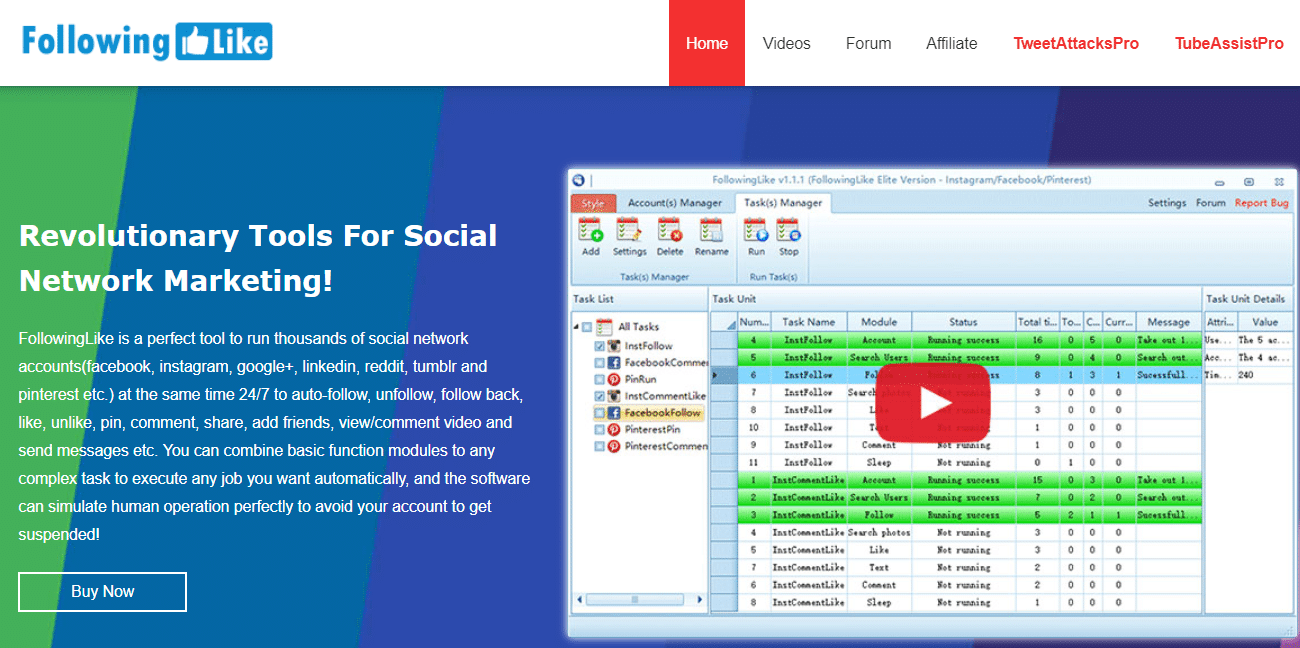
Task: Click the All Tasks calendar icon
Action: [603, 327]
